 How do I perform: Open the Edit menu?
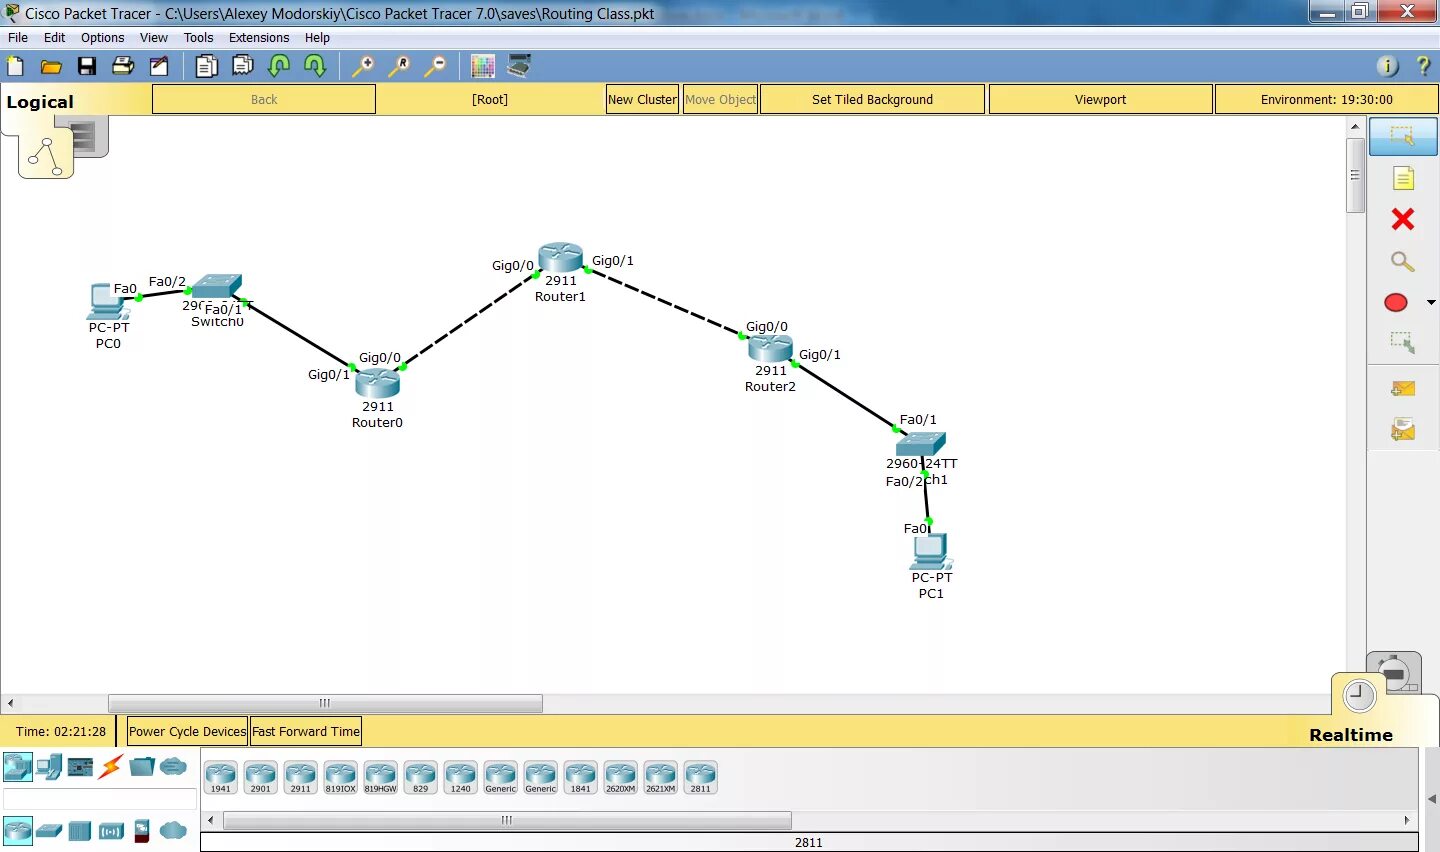(54, 38)
